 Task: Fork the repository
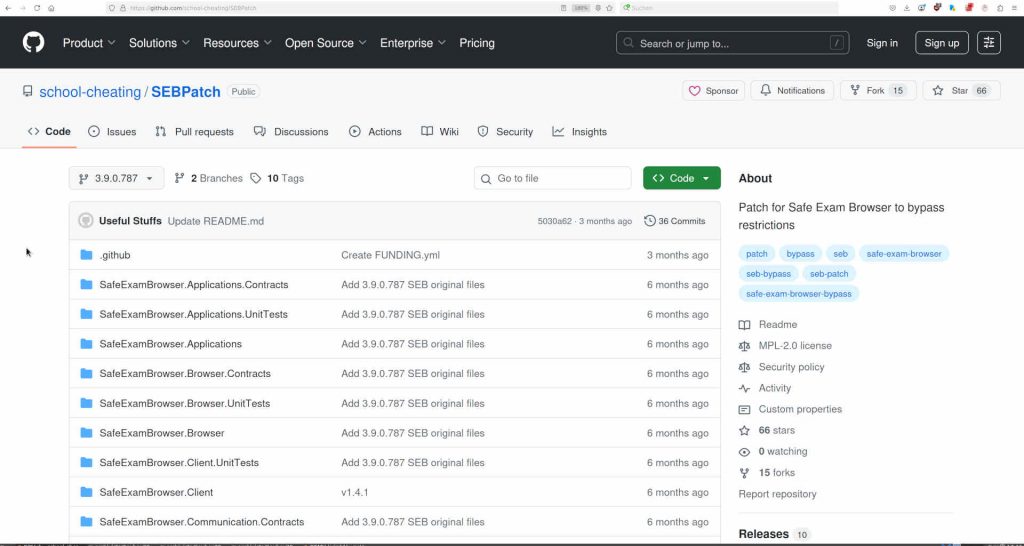click(878, 91)
